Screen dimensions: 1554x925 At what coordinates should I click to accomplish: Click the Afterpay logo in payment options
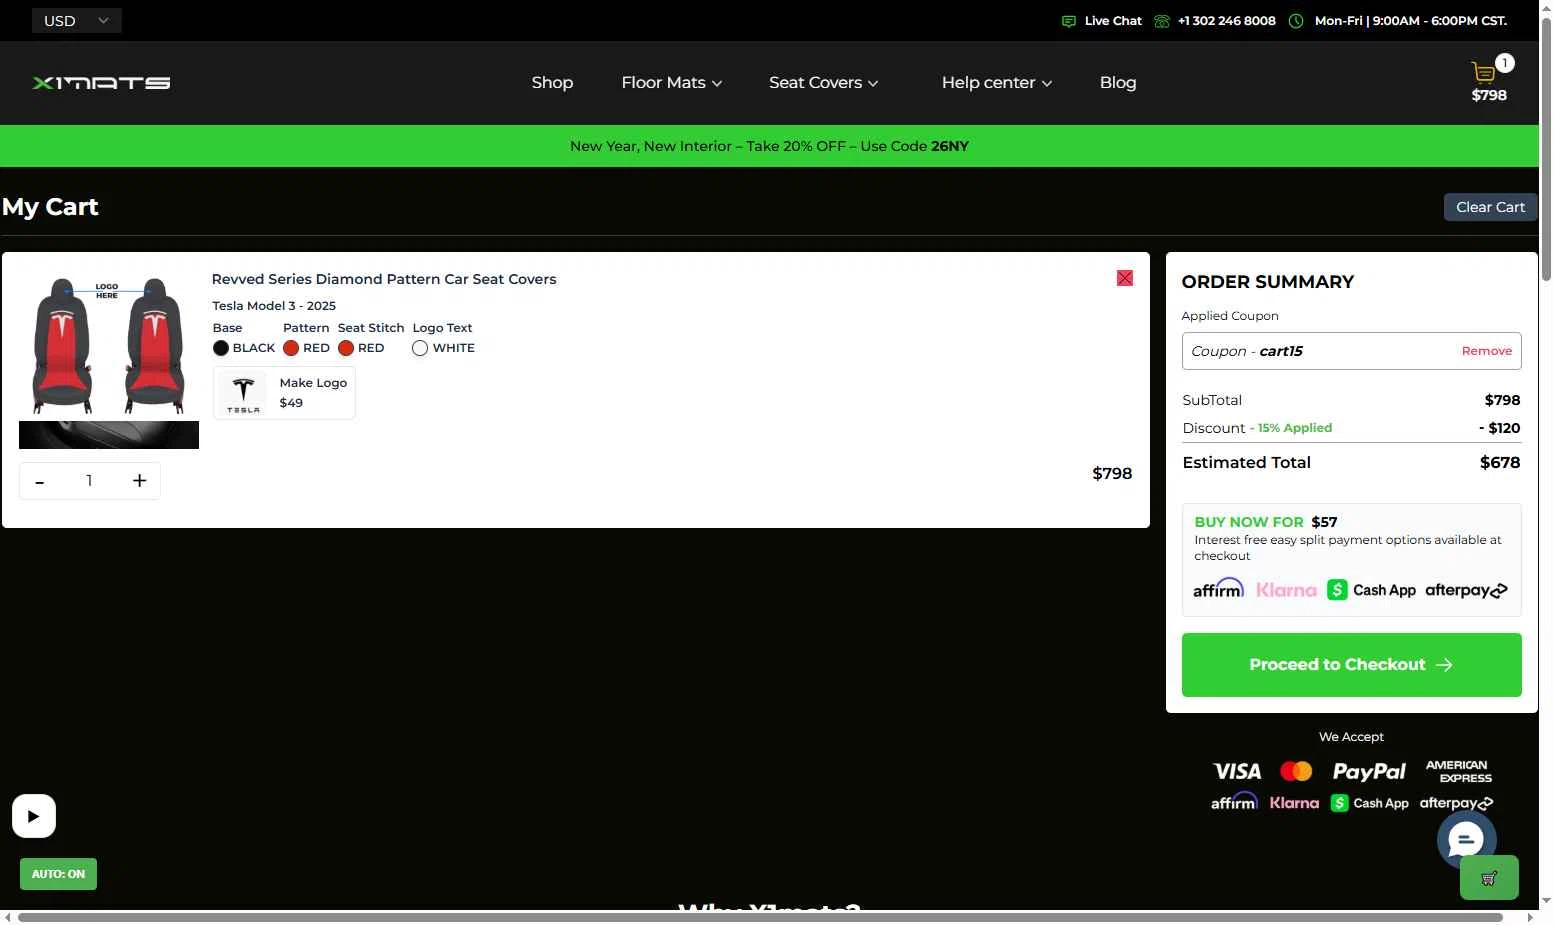click(x=1466, y=590)
